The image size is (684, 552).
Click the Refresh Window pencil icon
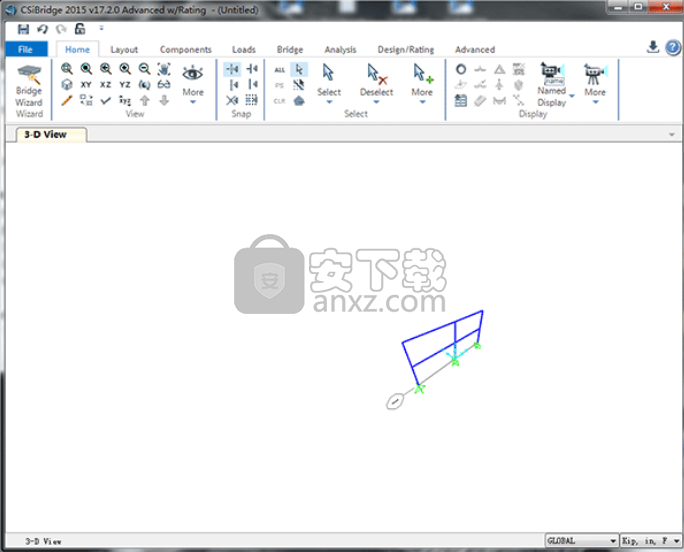coord(67,101)
